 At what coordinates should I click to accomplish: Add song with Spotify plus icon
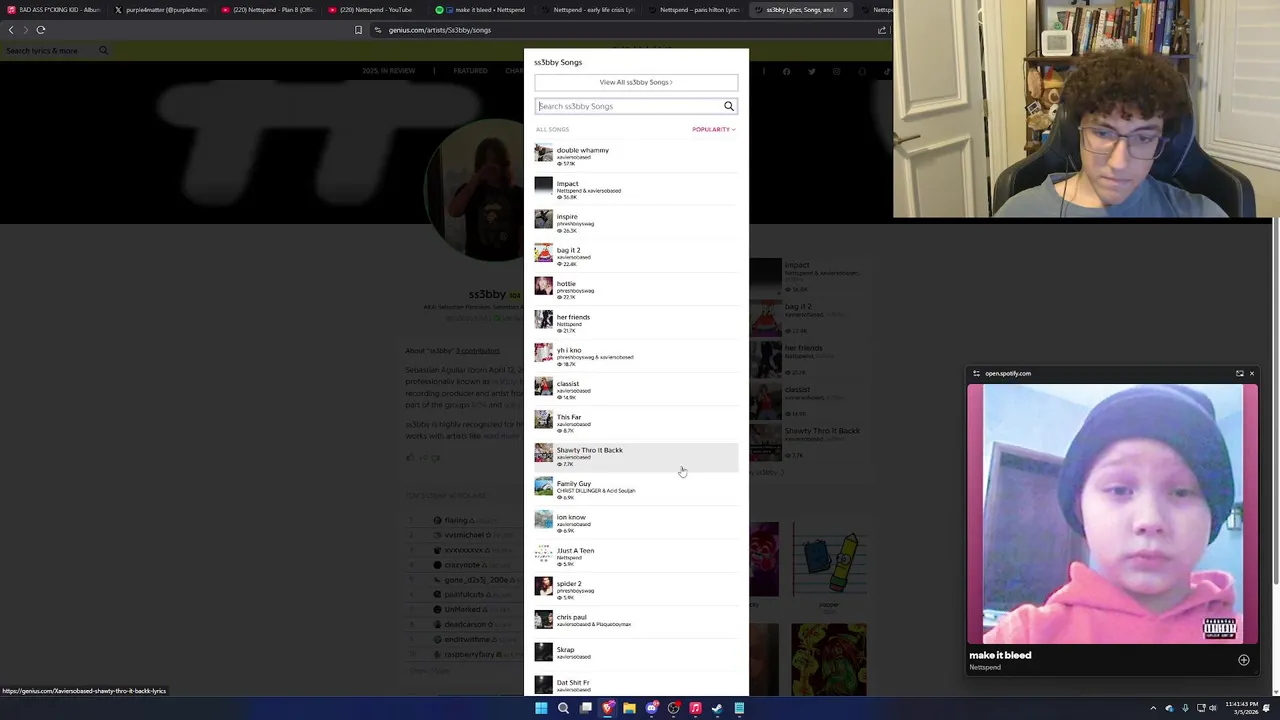pyautogui.click(x=1243, y=660)
